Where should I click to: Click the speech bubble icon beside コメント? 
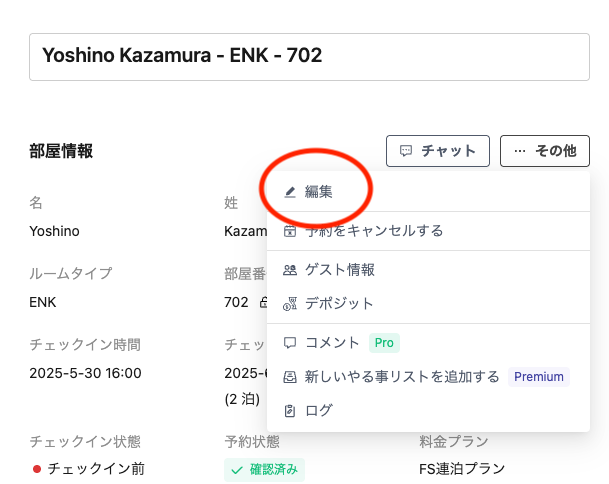click(290, 343)
